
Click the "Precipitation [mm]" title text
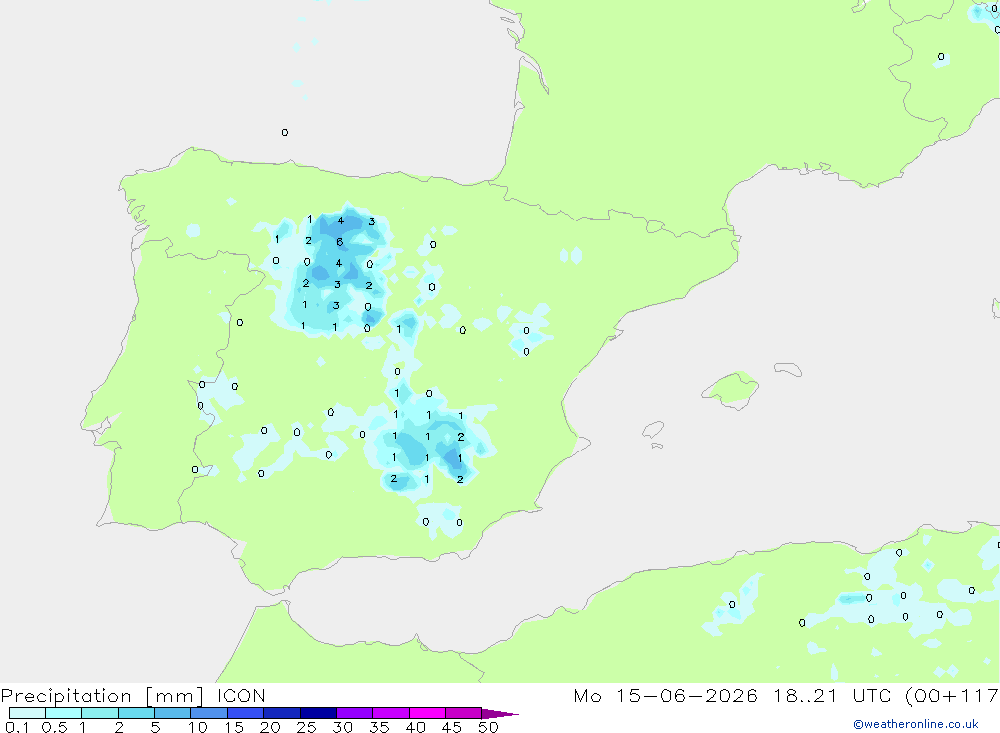coord(102,696)
